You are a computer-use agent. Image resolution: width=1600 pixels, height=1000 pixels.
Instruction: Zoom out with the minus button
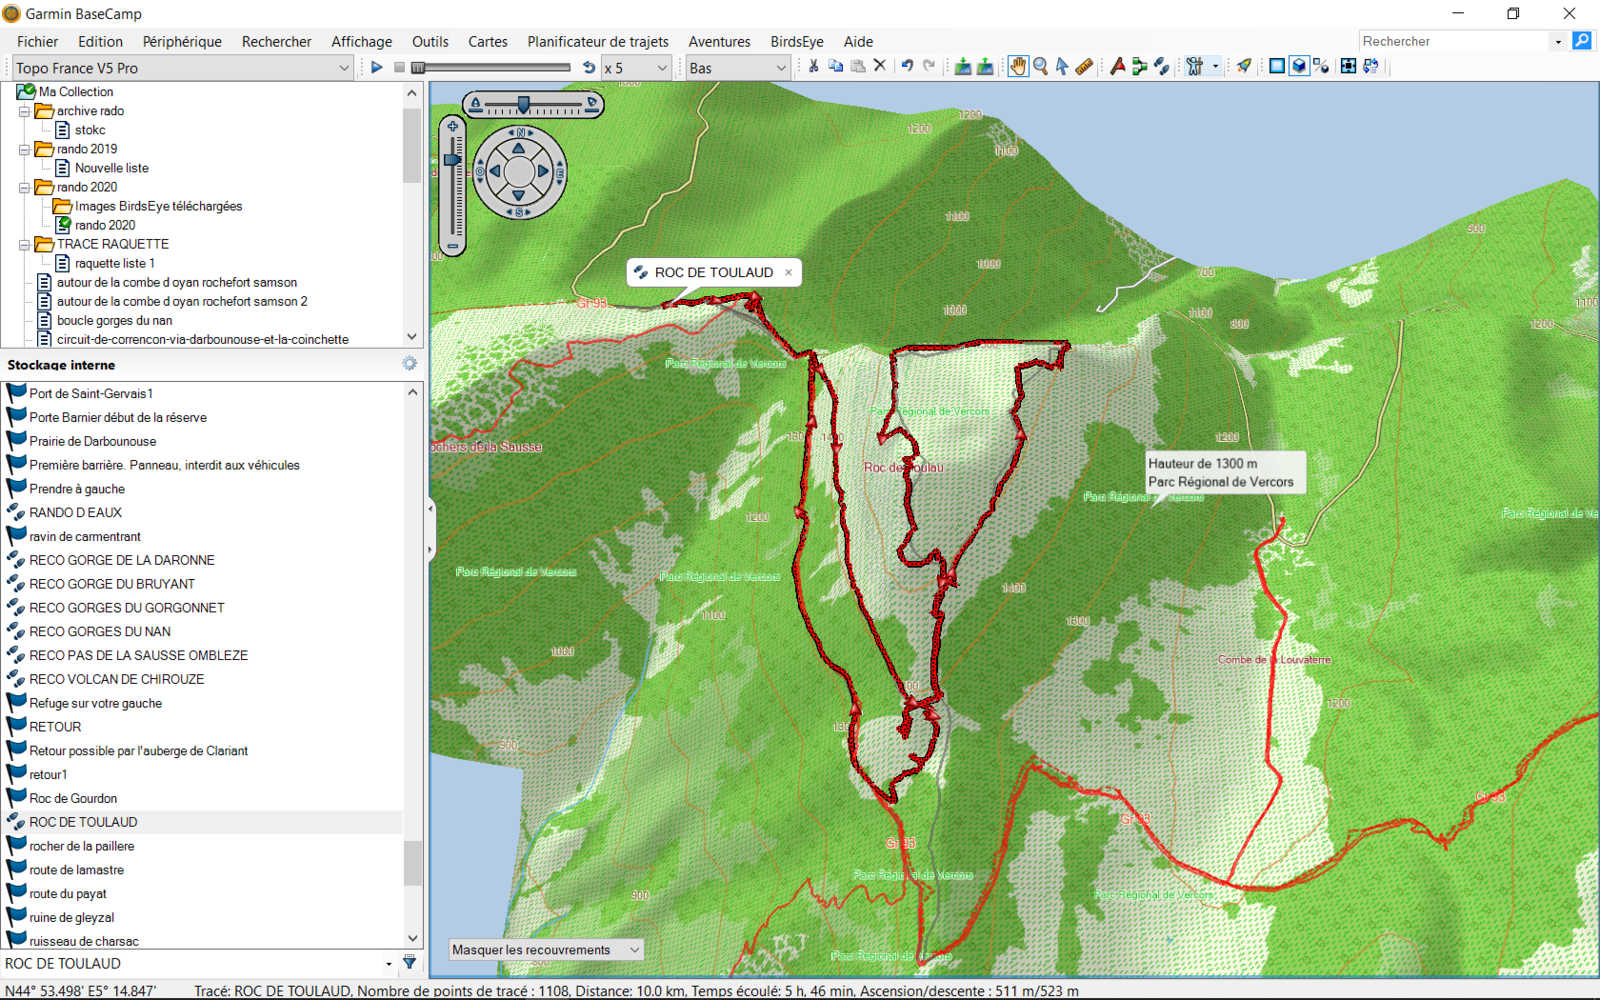pos(453,246)
